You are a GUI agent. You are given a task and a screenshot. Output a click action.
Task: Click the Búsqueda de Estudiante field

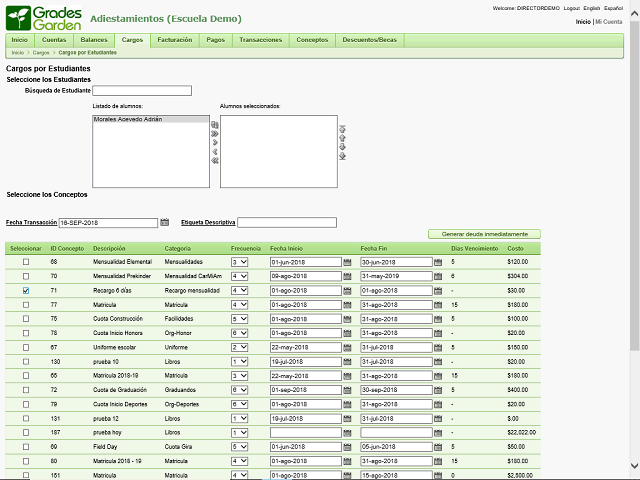click(x=142, y=91)
